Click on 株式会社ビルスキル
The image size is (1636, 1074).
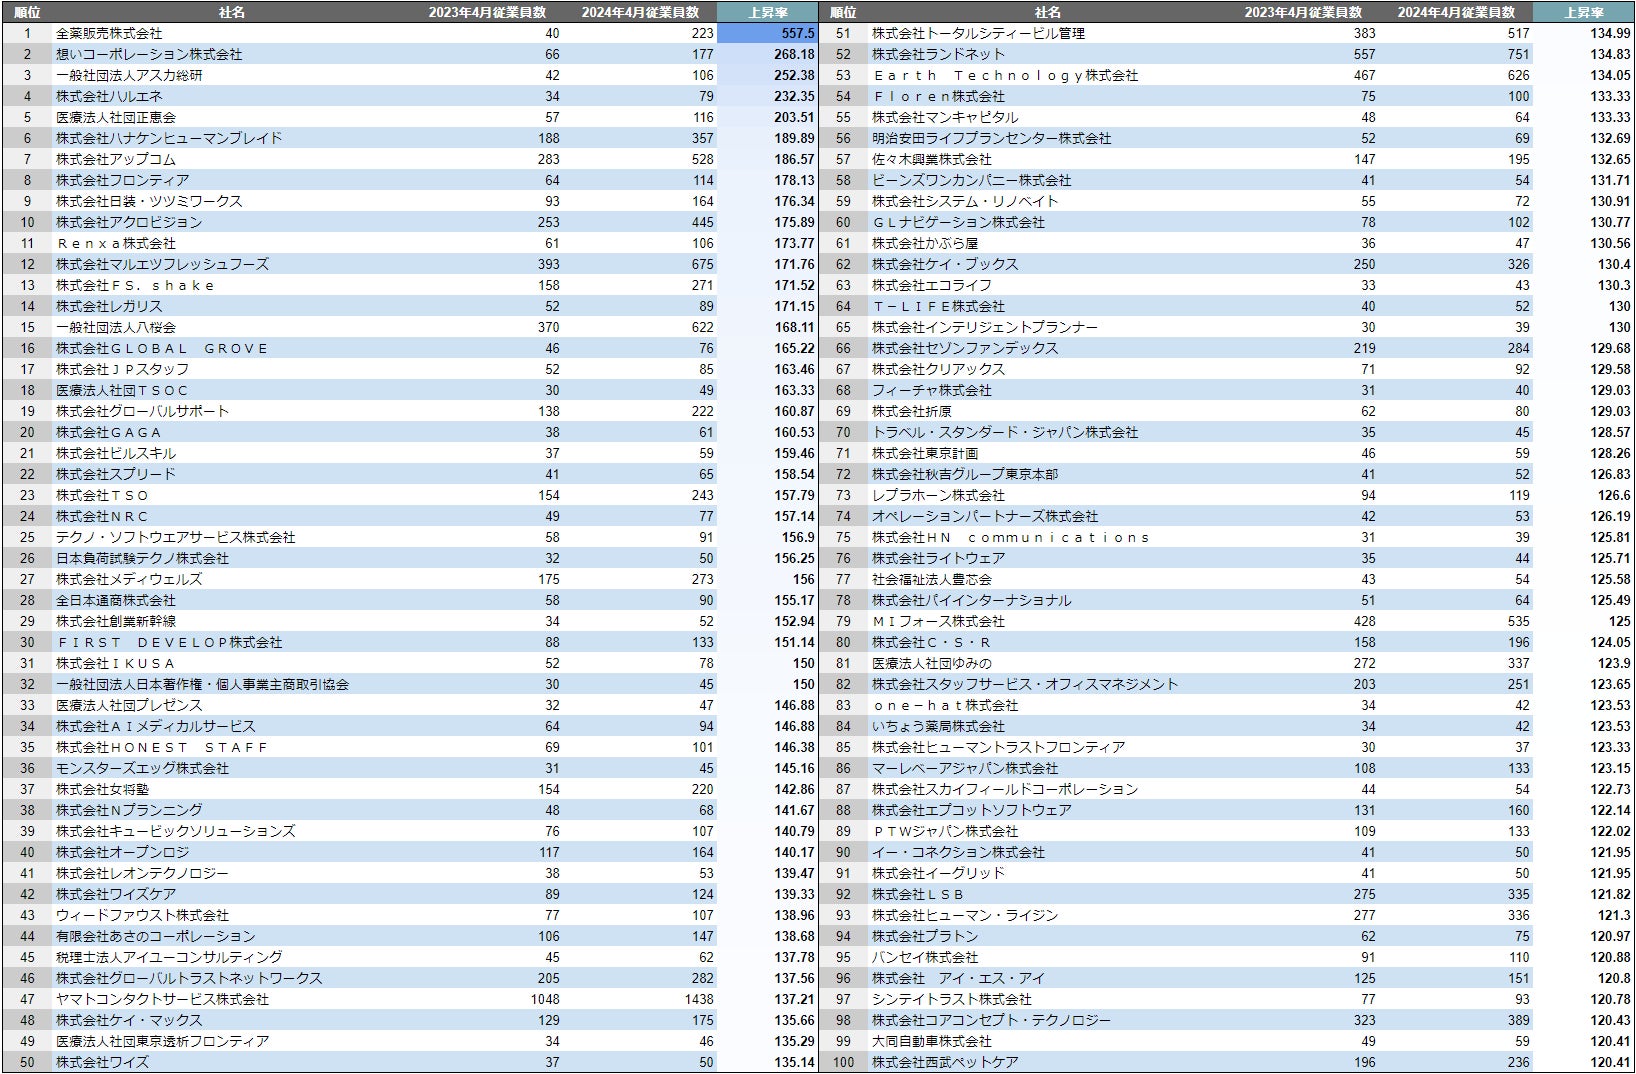(116, 453)
